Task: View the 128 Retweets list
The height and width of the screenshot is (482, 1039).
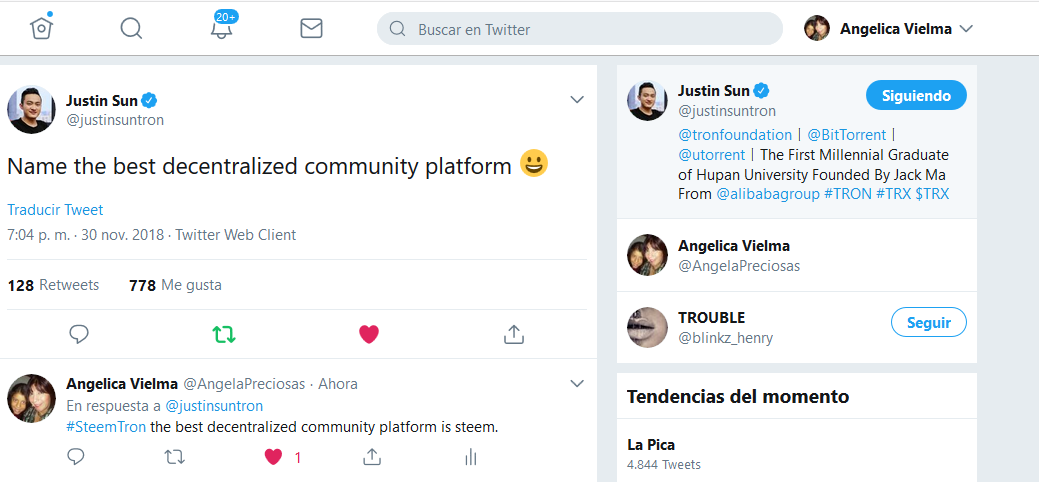Action: 53,285
